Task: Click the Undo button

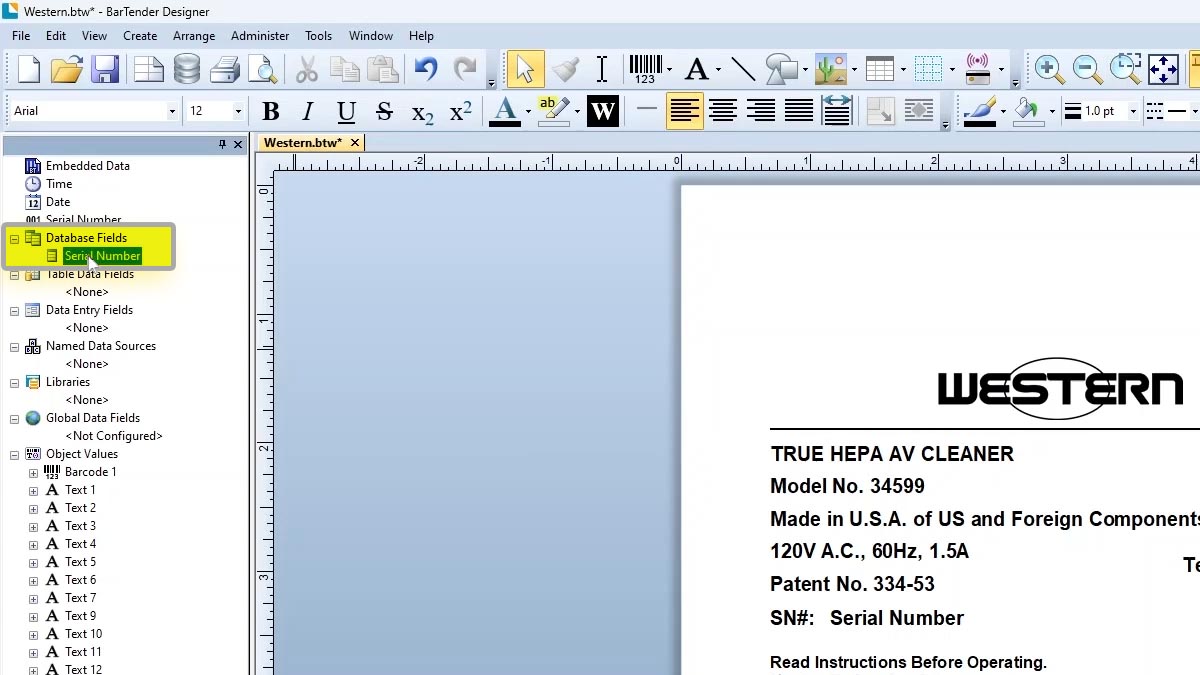Action: pos(425,68)
